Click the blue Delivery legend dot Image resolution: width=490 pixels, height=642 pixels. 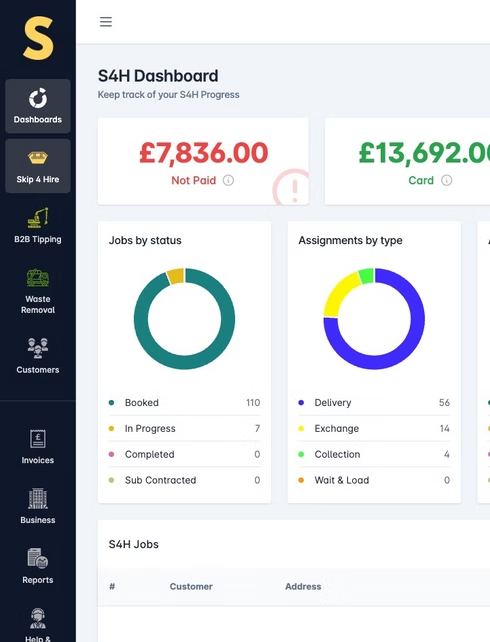point(301,402)
